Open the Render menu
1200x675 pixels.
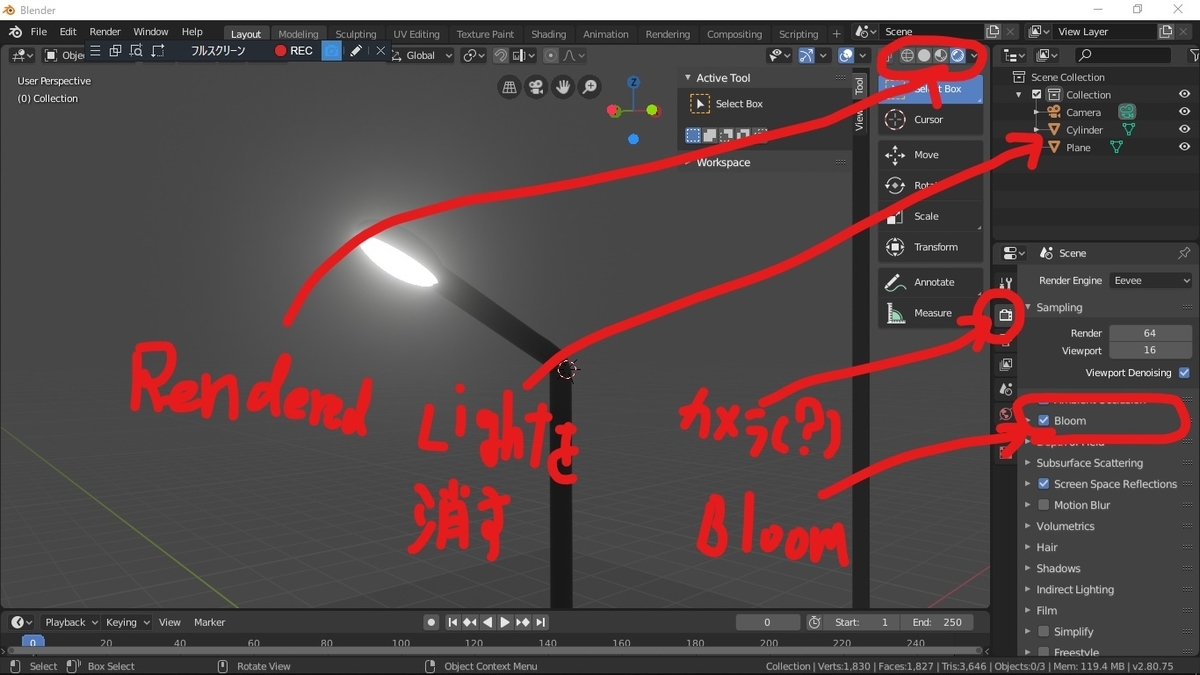coord(104,32)
